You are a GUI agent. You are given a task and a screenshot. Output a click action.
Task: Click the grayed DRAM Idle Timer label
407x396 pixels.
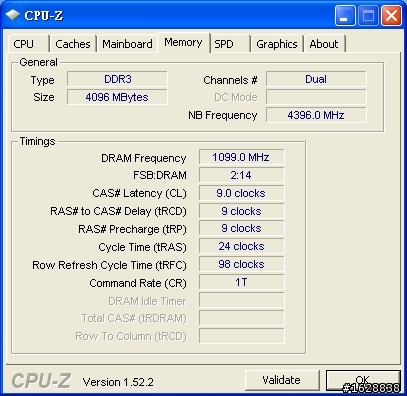pos(147,301)
